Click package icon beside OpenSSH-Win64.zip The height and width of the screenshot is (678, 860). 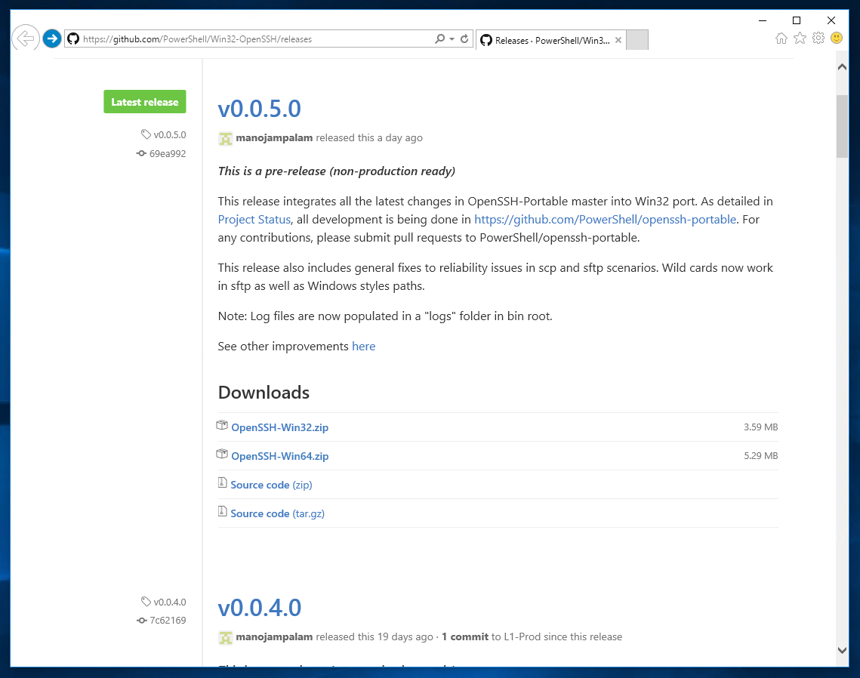click(222, 454)
